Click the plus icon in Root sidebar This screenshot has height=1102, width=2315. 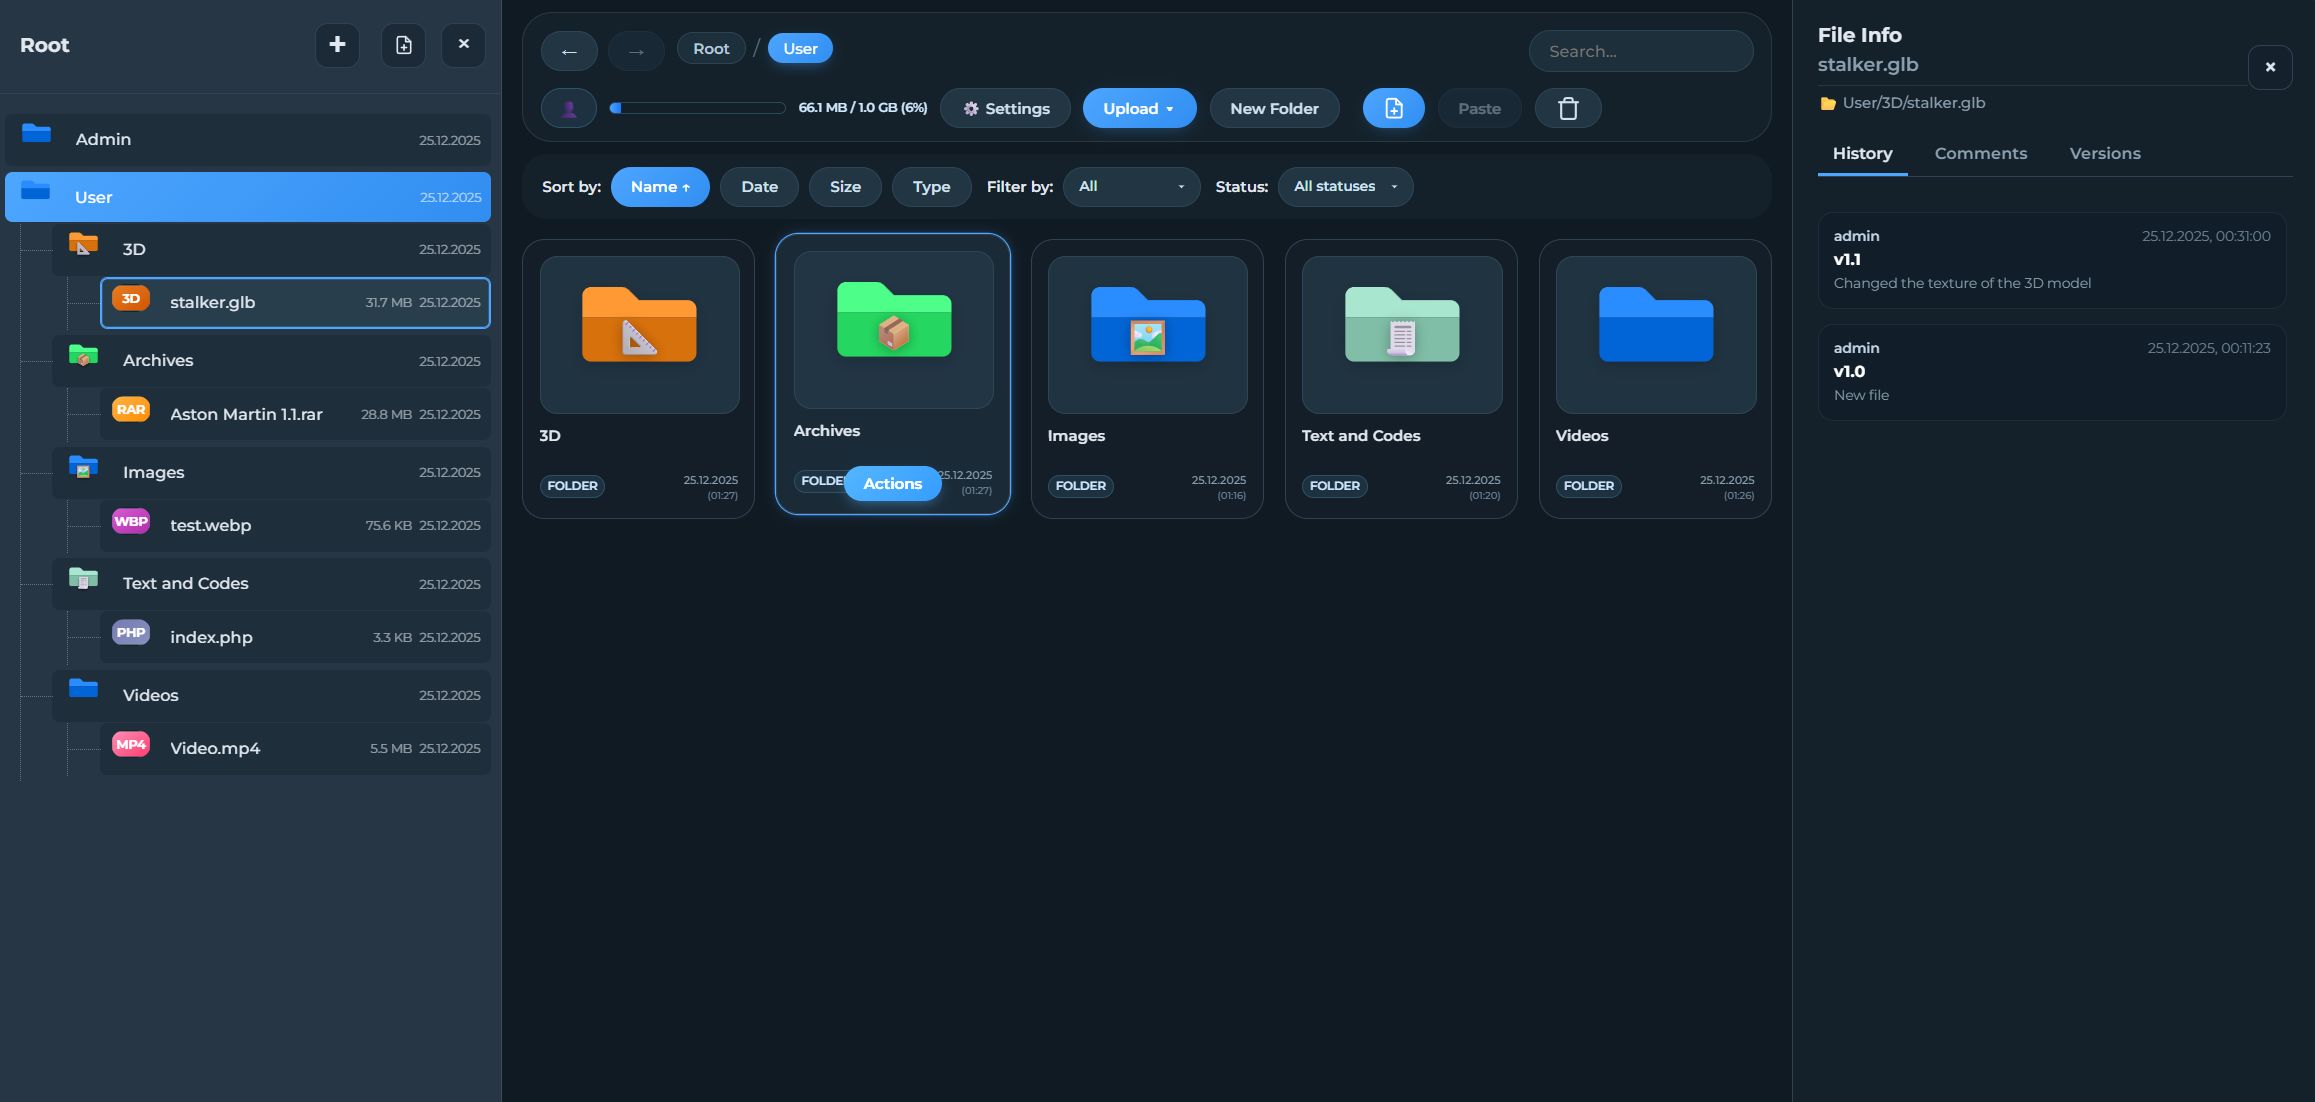[x=337, y=45]
